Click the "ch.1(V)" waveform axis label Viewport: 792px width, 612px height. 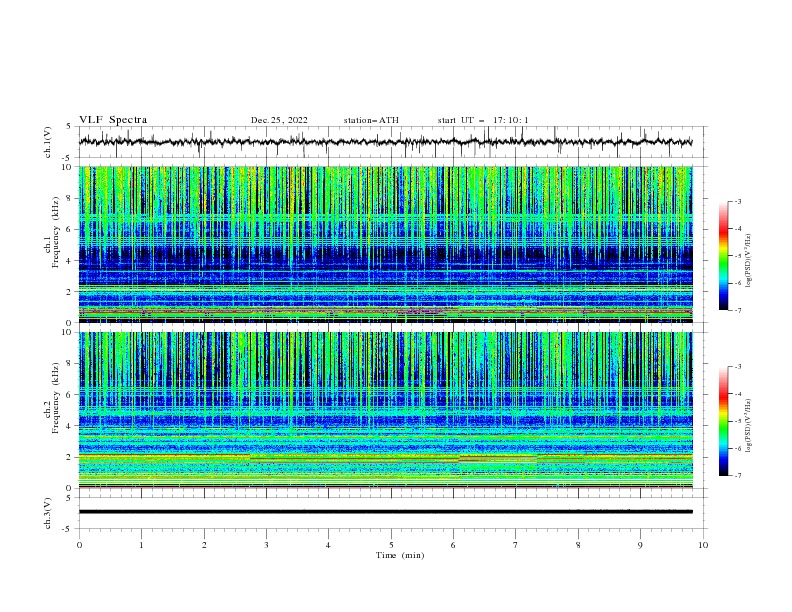tap(48, 142)
